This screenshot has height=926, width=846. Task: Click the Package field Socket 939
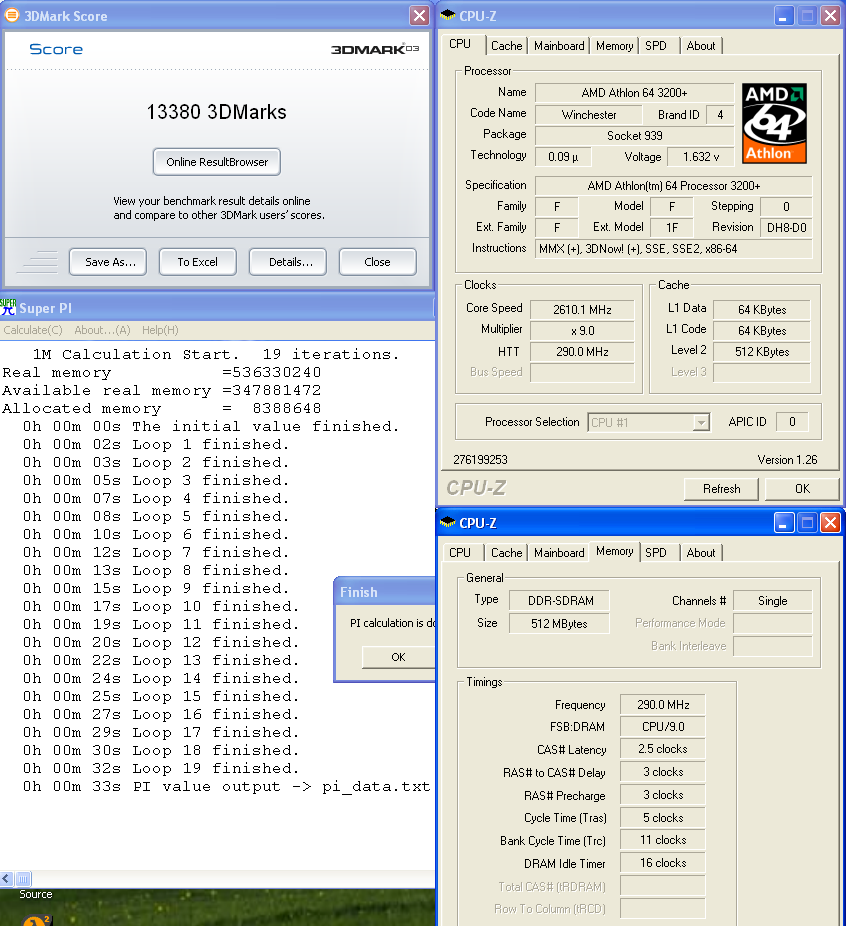[634, 136]
